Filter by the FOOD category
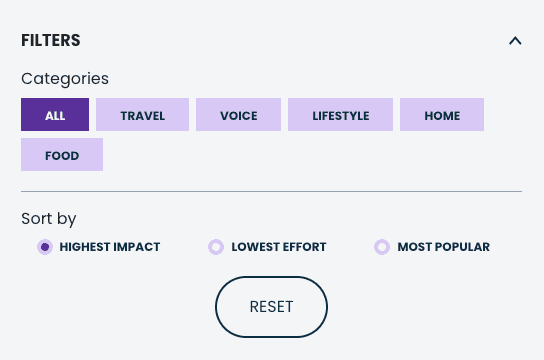544x360 pixels. [x=62, y=154]
